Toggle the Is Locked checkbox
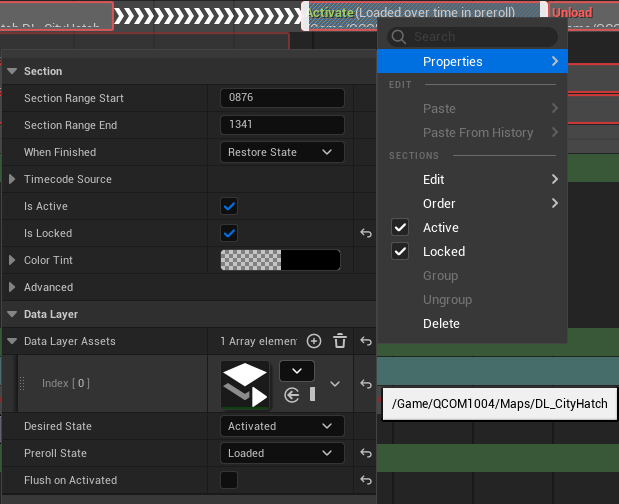 pos(229,233)
